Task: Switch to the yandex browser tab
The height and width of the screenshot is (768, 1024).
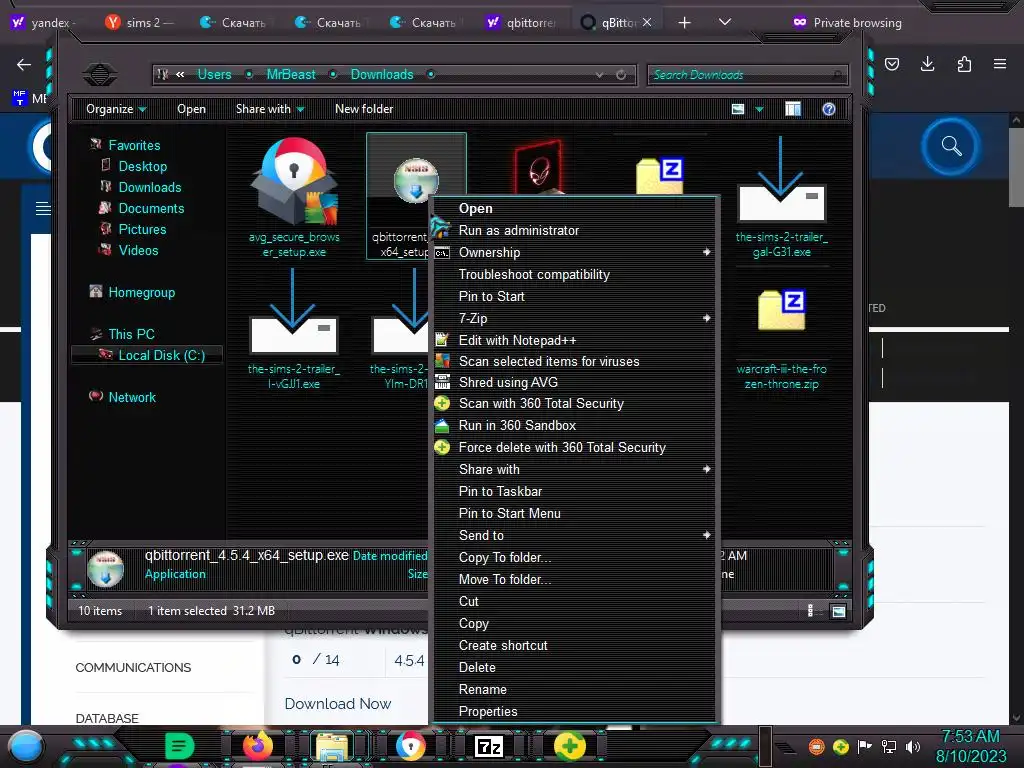Action: pyautogui.click(x=45, y=23)
